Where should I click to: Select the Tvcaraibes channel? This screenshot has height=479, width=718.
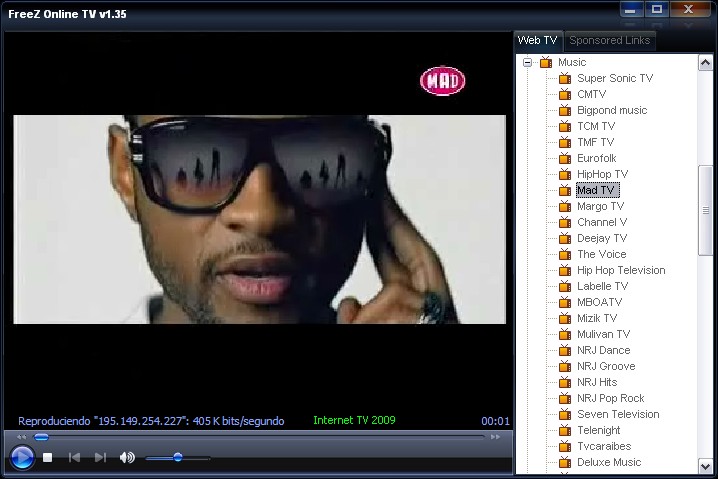tap(604, 446)
